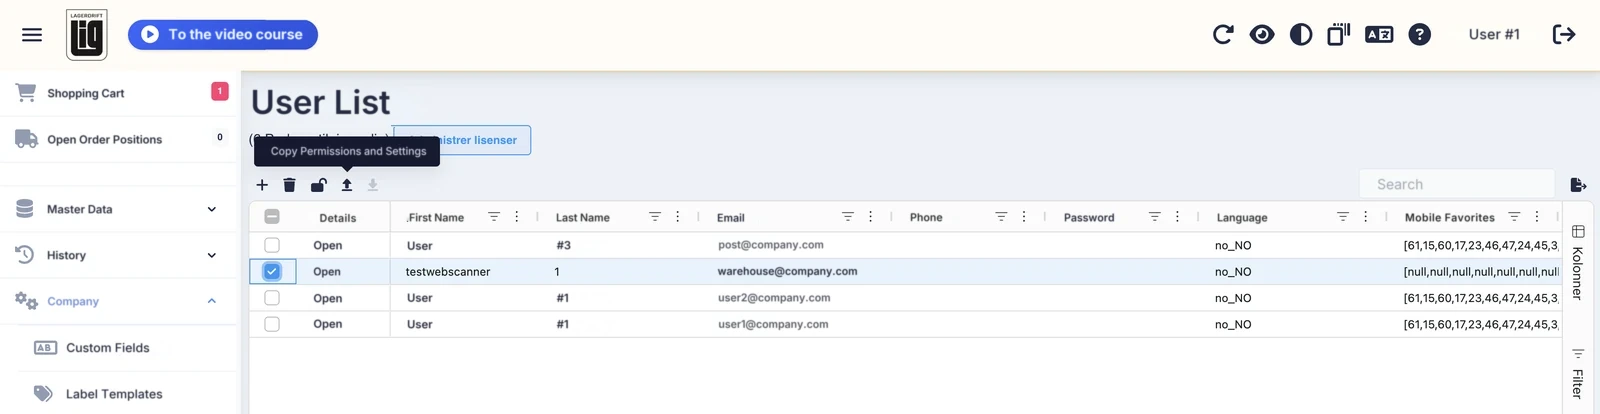Click the delivery truck icon
This screenshot has height=414, width=1600.
pyautogui.click(x=26, y=139)
